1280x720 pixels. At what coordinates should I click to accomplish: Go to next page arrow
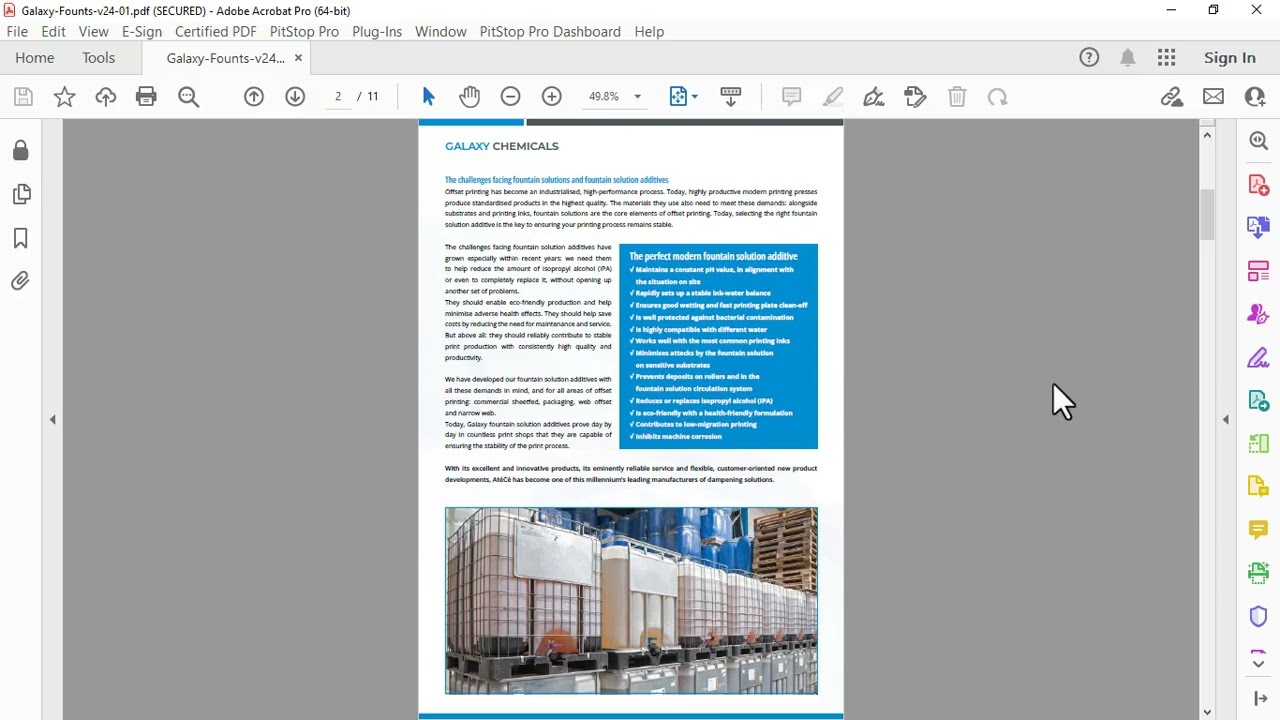pos(295,97)
